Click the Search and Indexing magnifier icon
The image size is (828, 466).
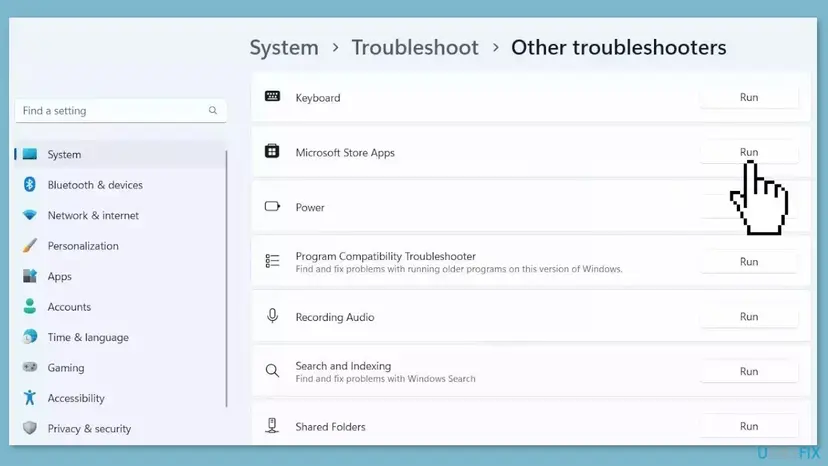[x=272, y=371]
